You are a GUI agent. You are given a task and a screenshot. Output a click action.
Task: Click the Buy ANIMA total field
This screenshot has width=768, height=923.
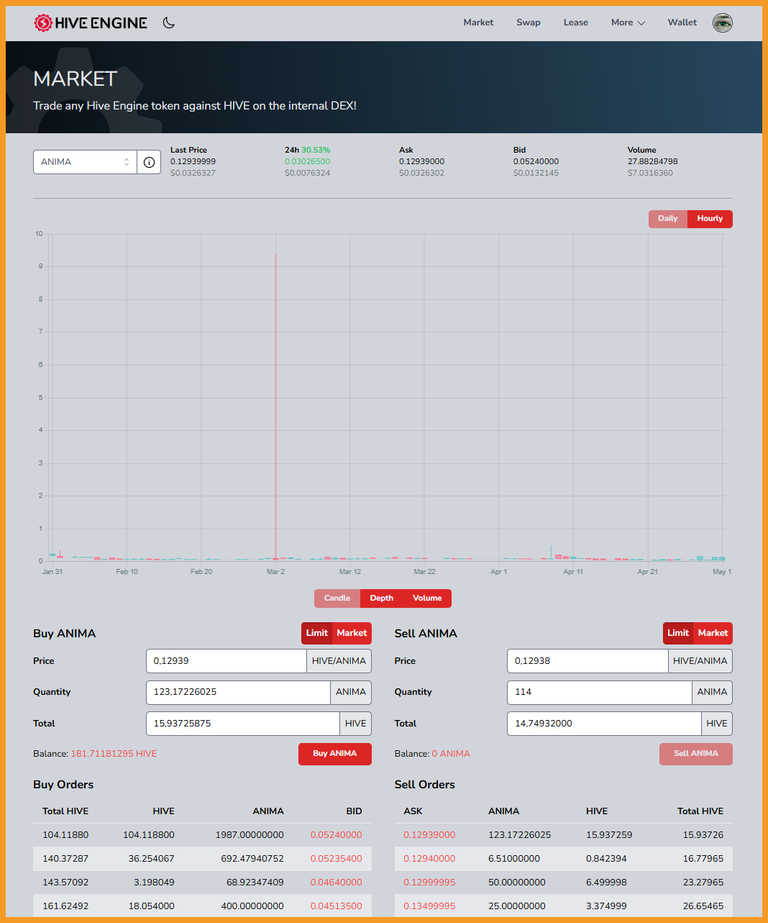click(x=242, y=723)
